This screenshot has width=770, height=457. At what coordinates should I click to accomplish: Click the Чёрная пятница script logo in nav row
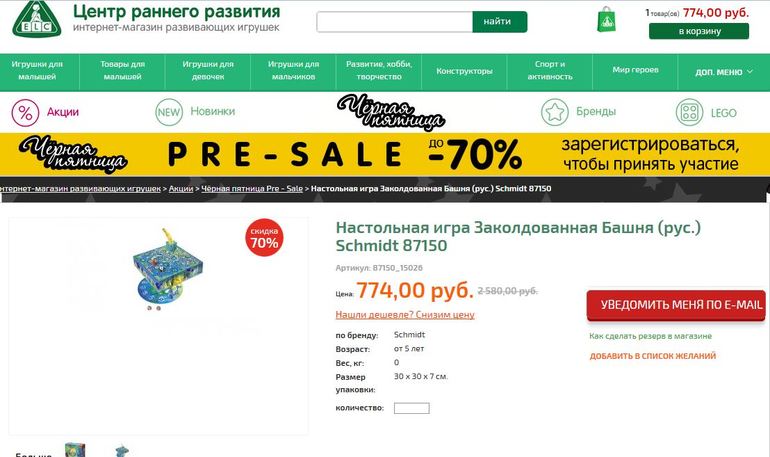(x=391, y=112)
